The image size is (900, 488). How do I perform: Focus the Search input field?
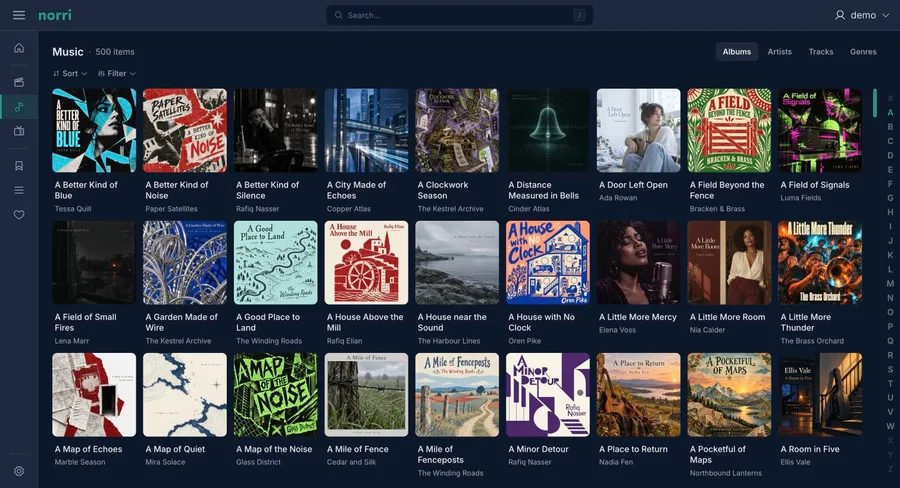tap(459, 16)
